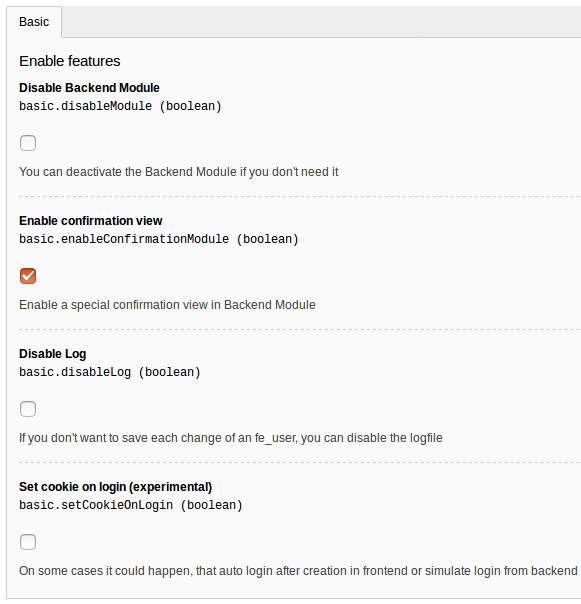Click the Enable confirmation view label
Viewport: 581px width, 604px height.
(91, 221)
